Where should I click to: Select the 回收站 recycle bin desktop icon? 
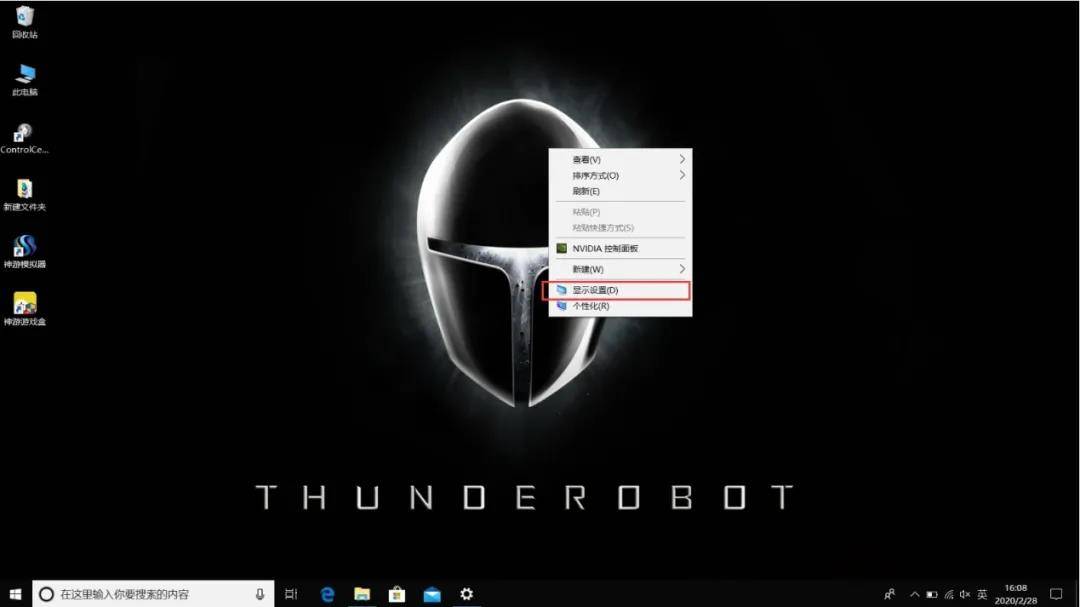tap(25, 18)
